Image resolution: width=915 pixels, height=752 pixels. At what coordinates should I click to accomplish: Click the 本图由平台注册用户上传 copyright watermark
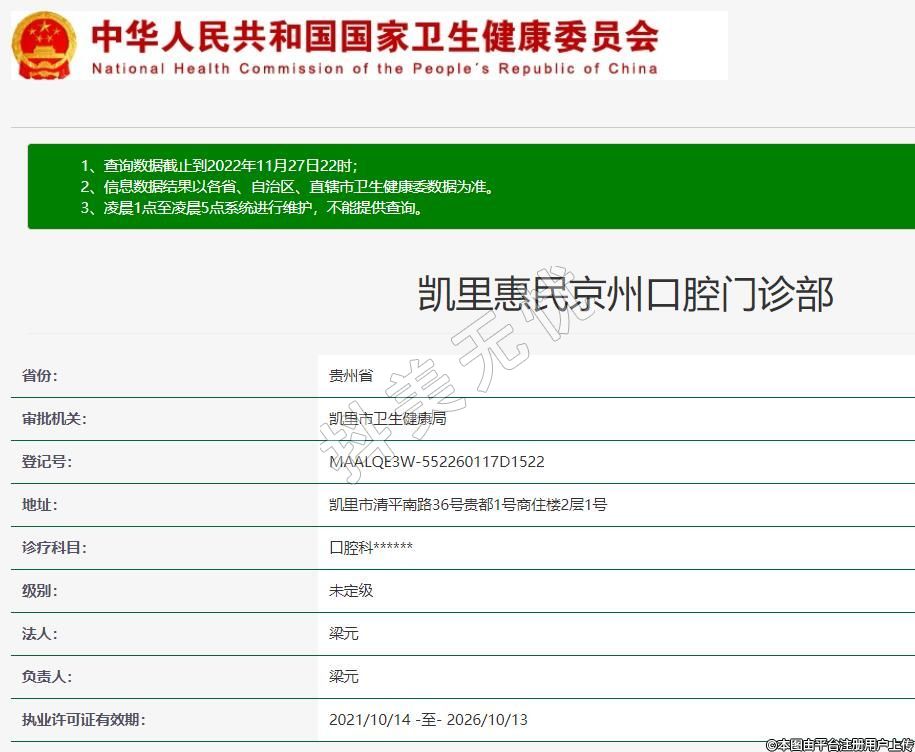click(839, 744)
